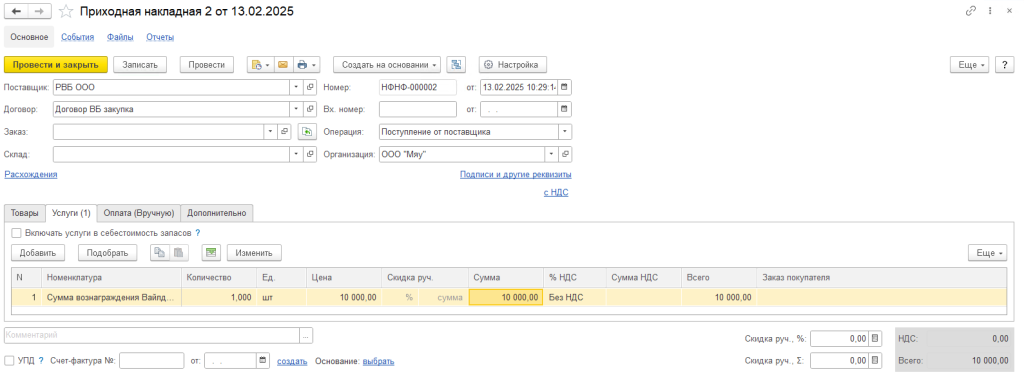The height and width of the screenshot is (377, 1024).
Task: Click the выбрать basis link
Action: click(378, 361)
